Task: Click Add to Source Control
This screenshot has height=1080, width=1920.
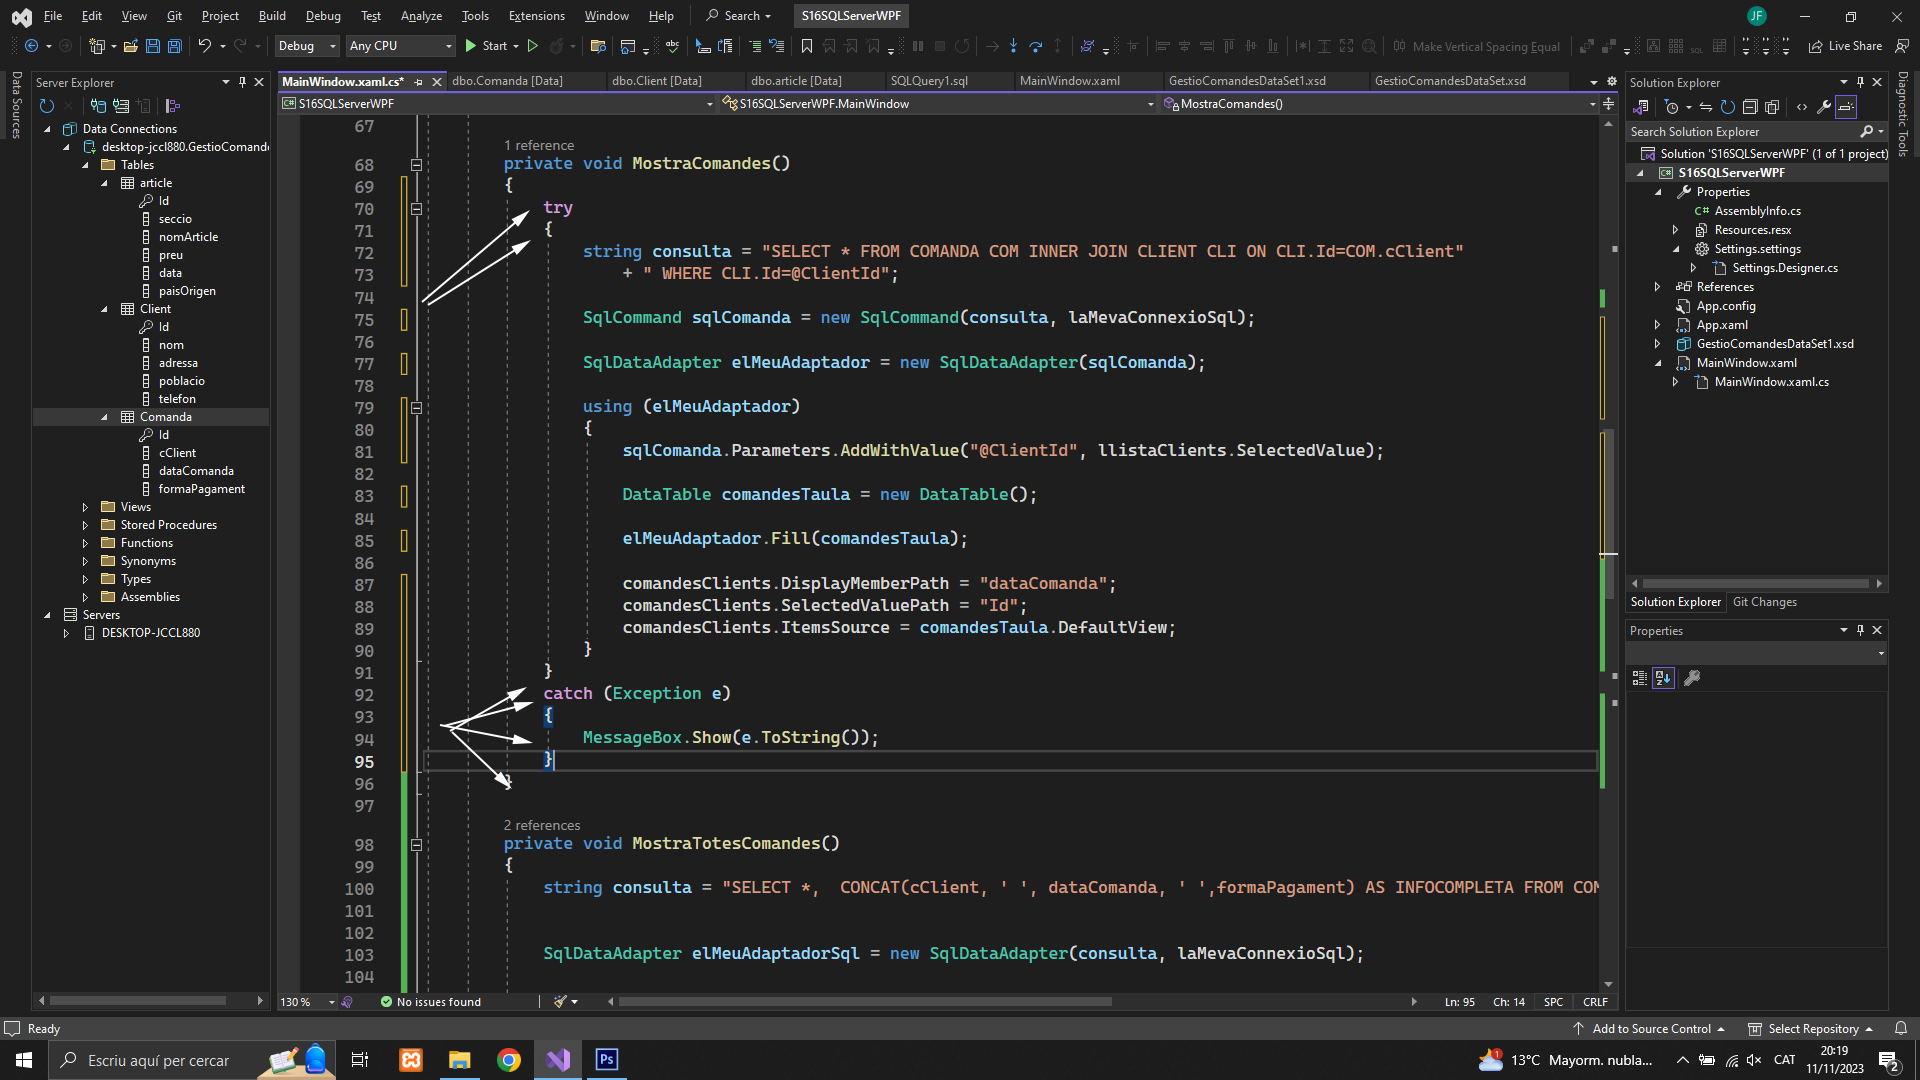Action: 1651,1029
